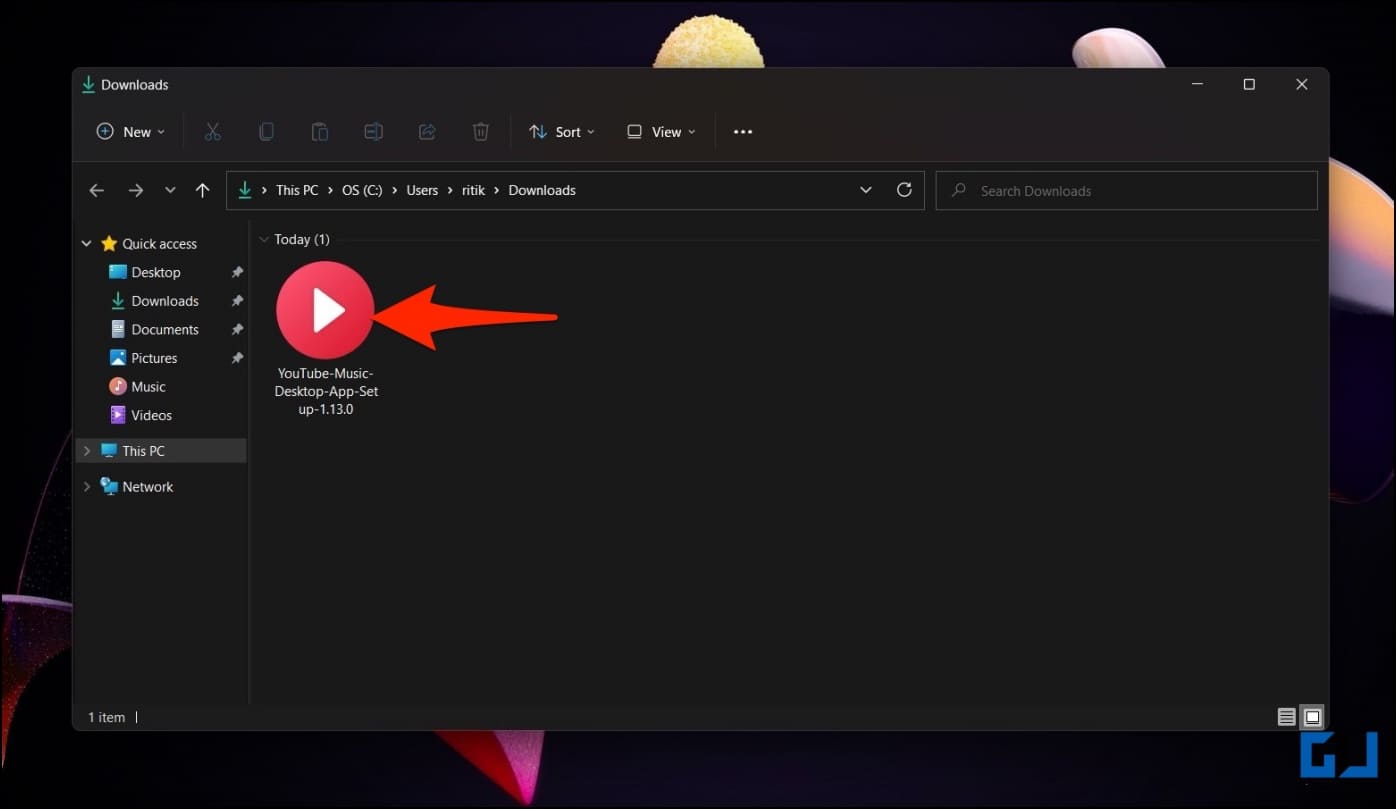Collapse the Today (1) group
1396x809 pixels.
click(264, 240)
